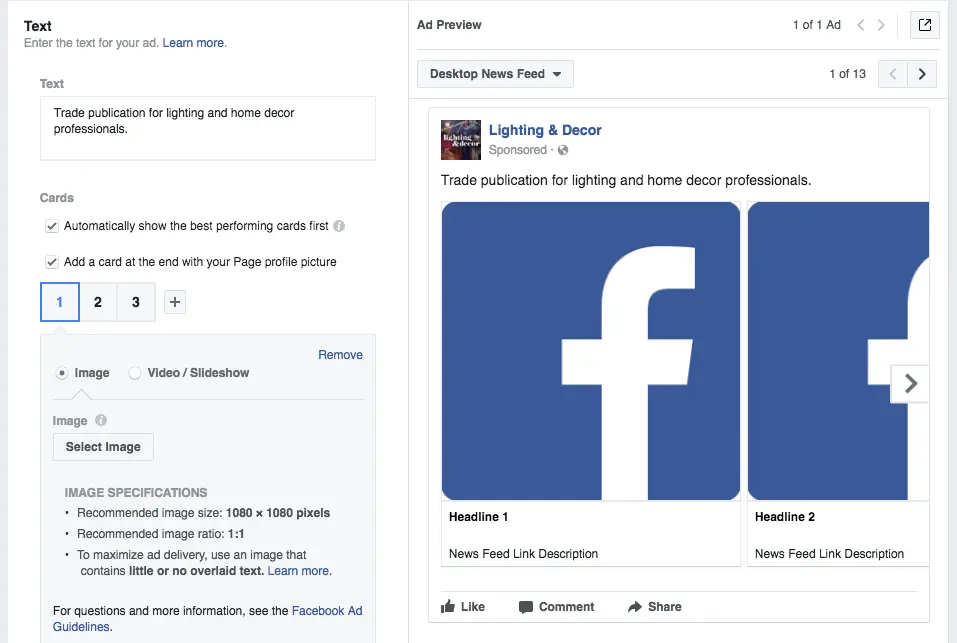Select the Video / Slideshow radio option

pyautogui.click(x=135, y=373)
